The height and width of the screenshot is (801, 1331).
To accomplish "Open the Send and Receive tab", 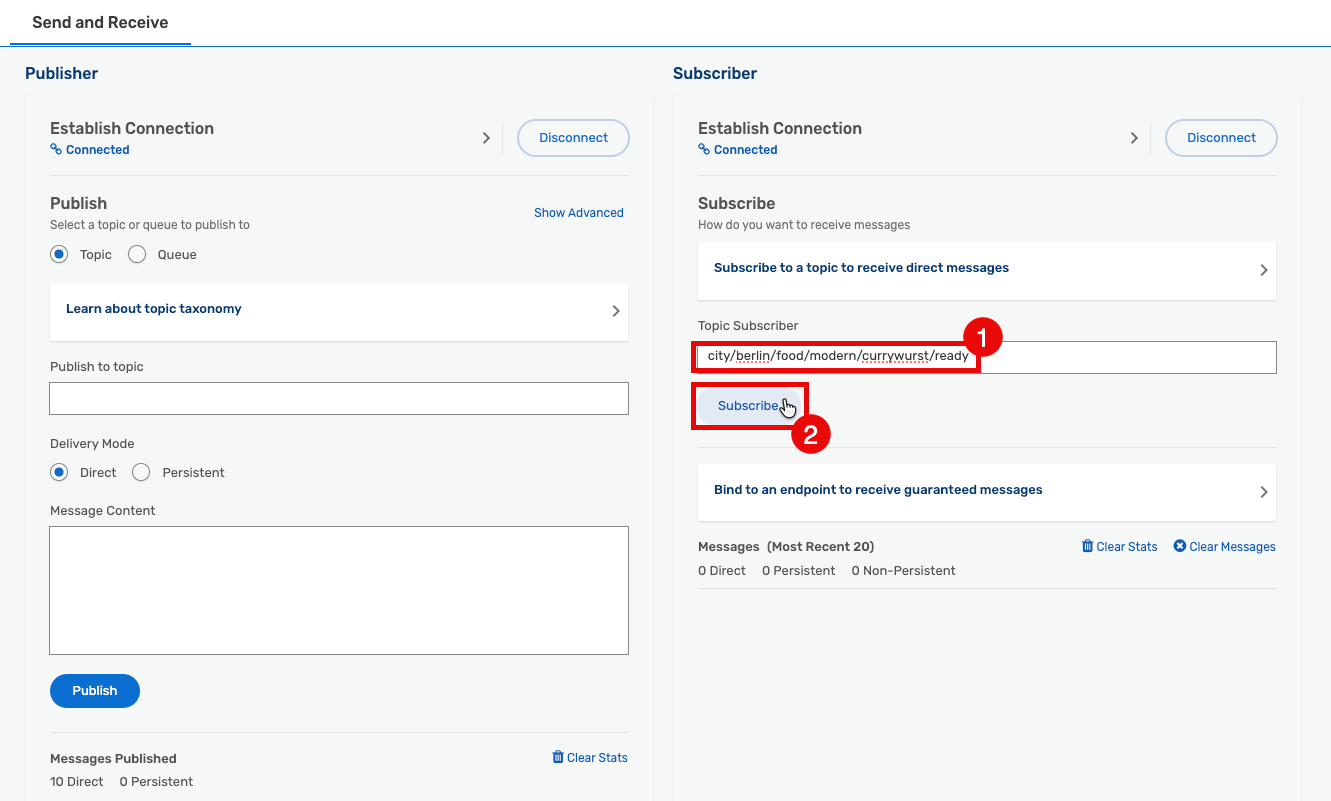I will pyautogui.click(x=100, y=22).
